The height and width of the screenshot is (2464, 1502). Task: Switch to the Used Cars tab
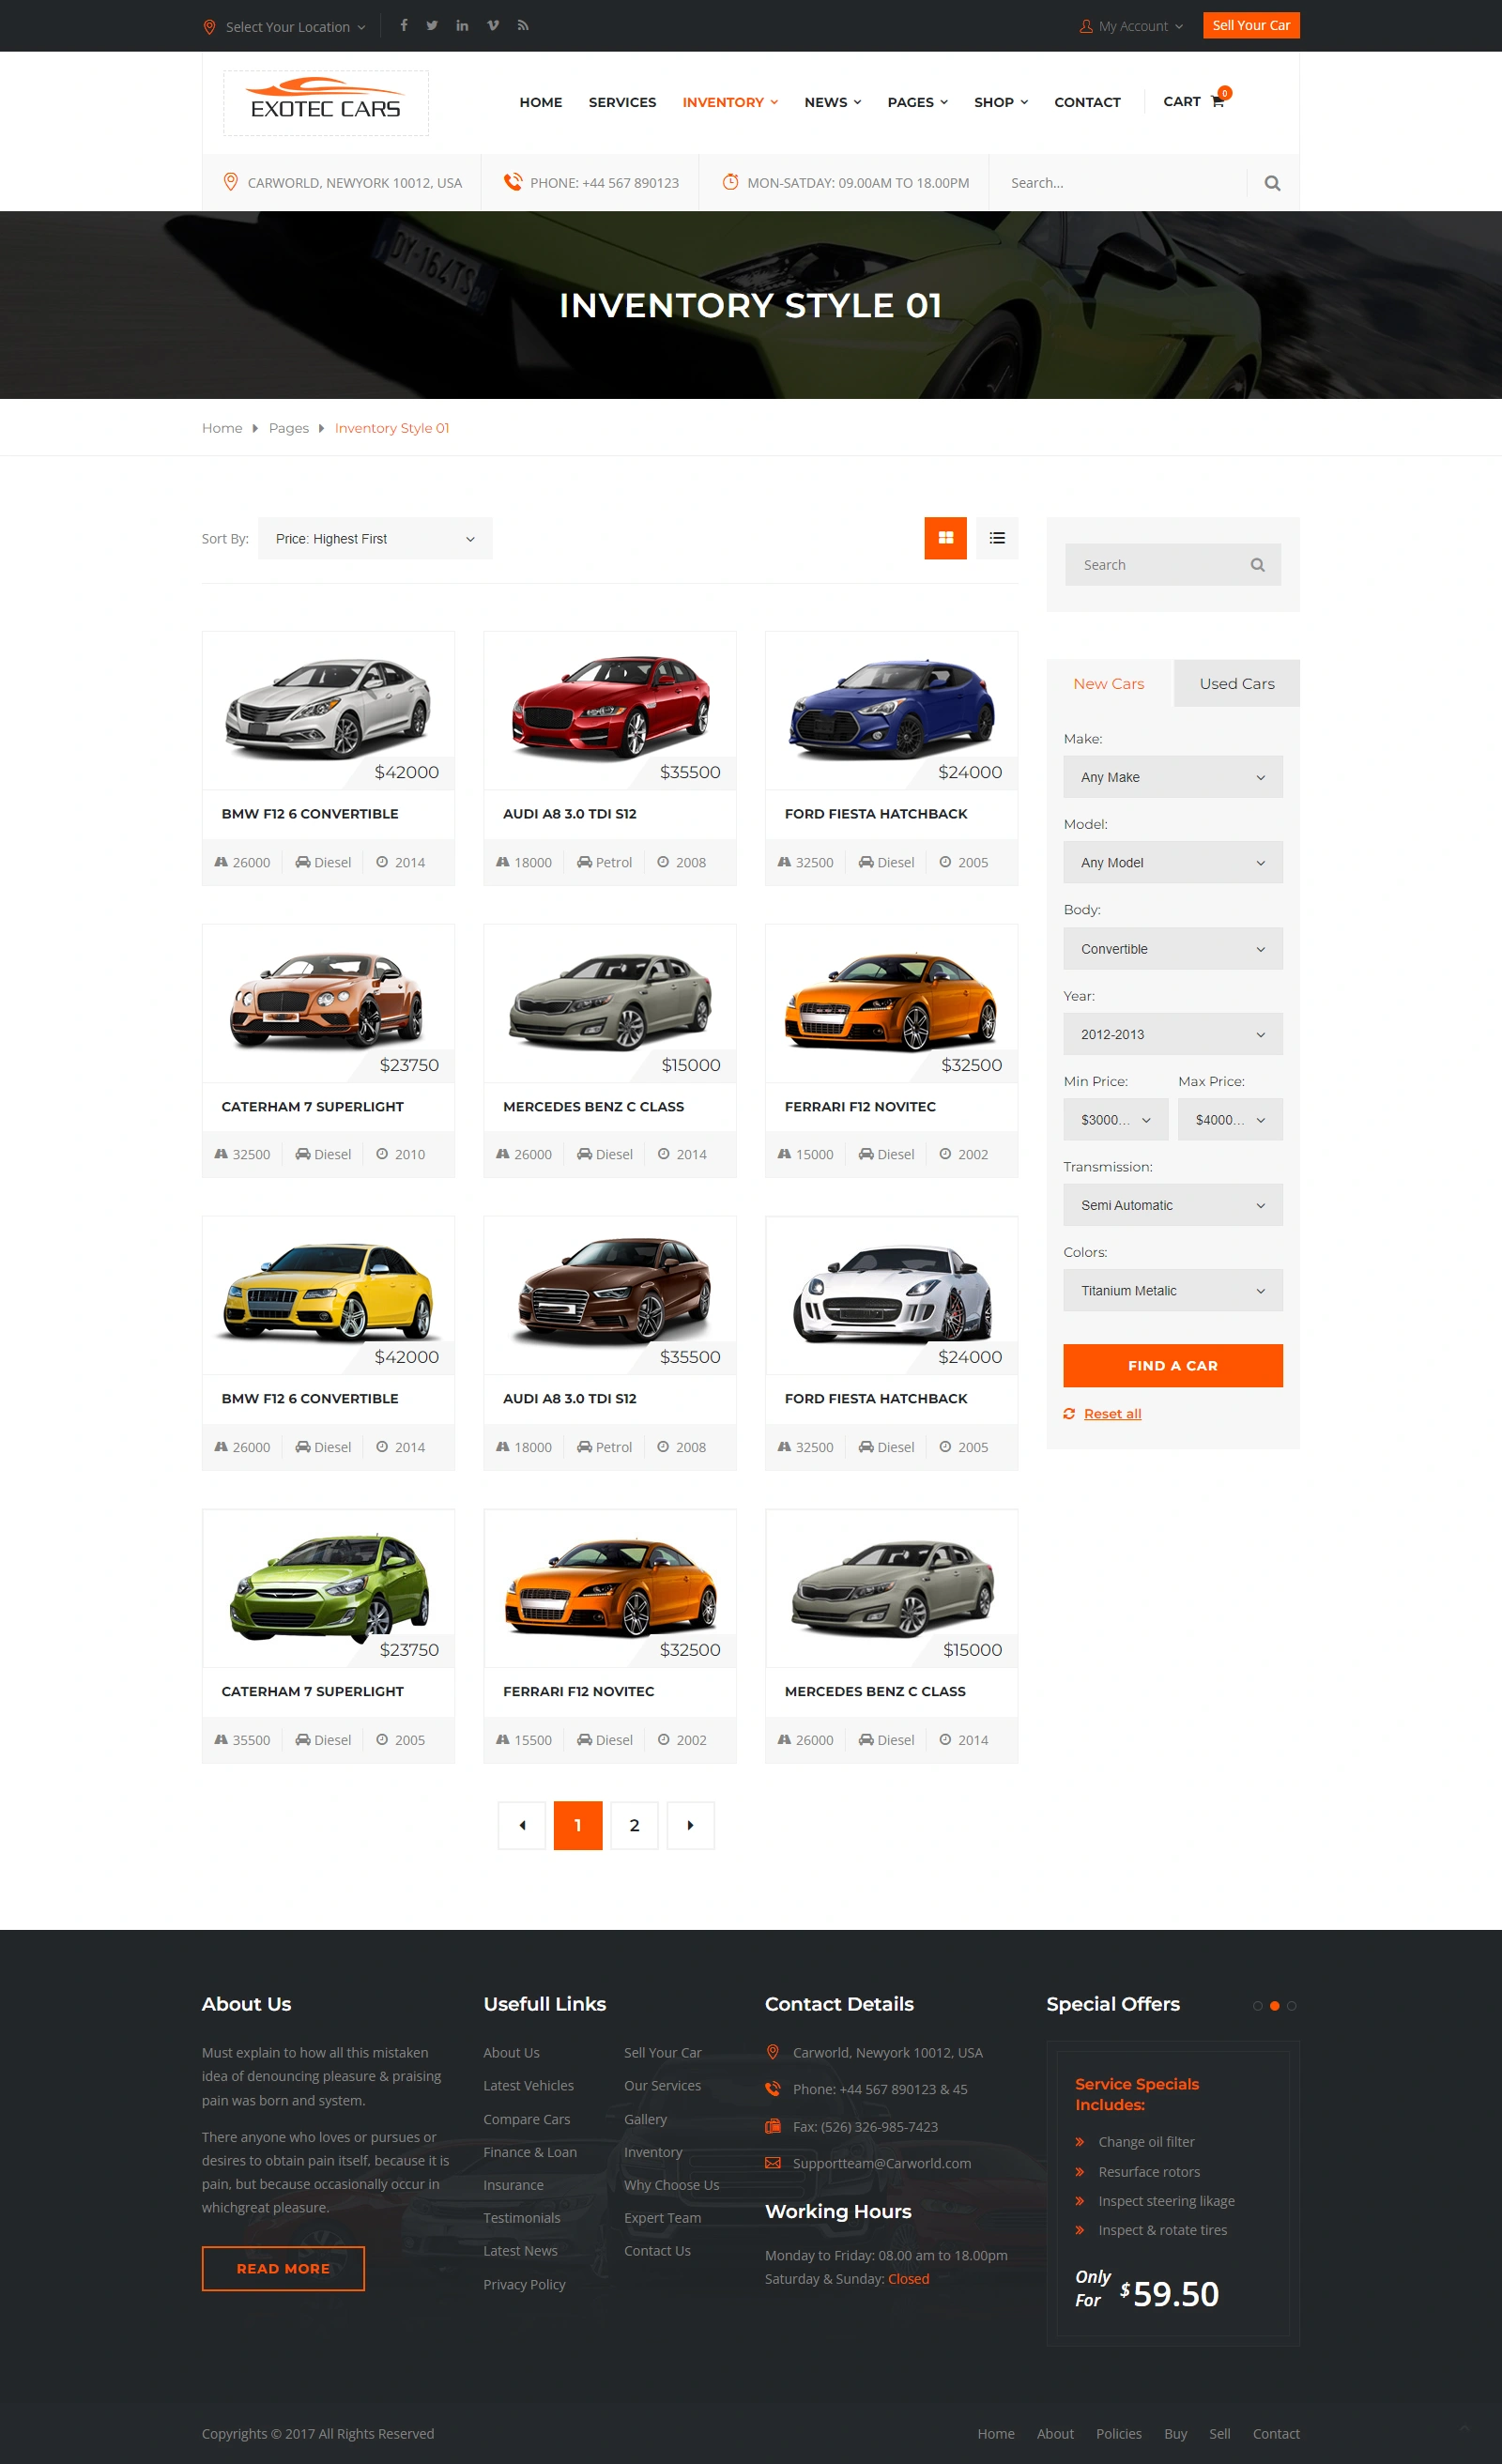1236,683
